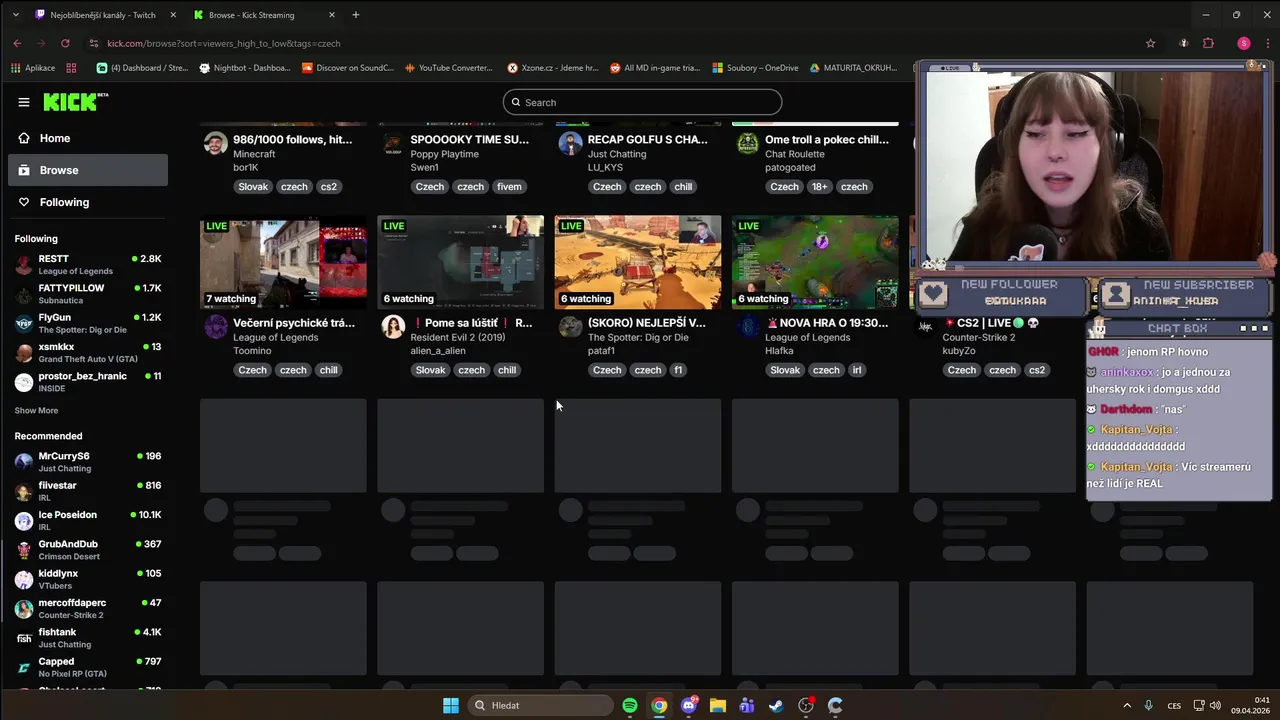The image size is (1280, 720).
Task: Click xsmkkx avatar in sidebar
Action: (24, 353)
